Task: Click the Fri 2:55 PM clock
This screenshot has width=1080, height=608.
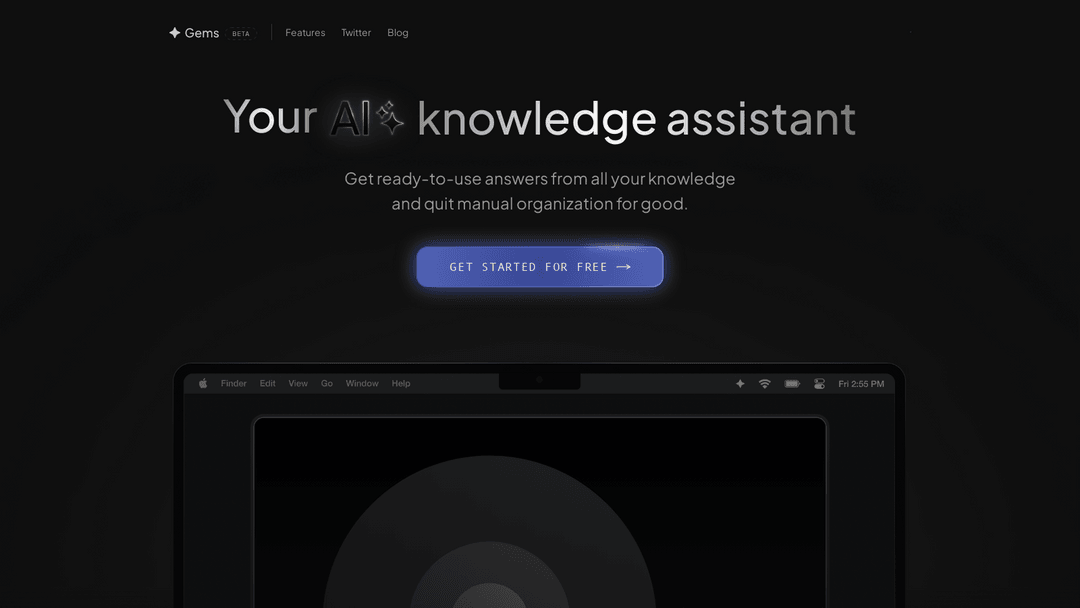Action: point(861,384)
